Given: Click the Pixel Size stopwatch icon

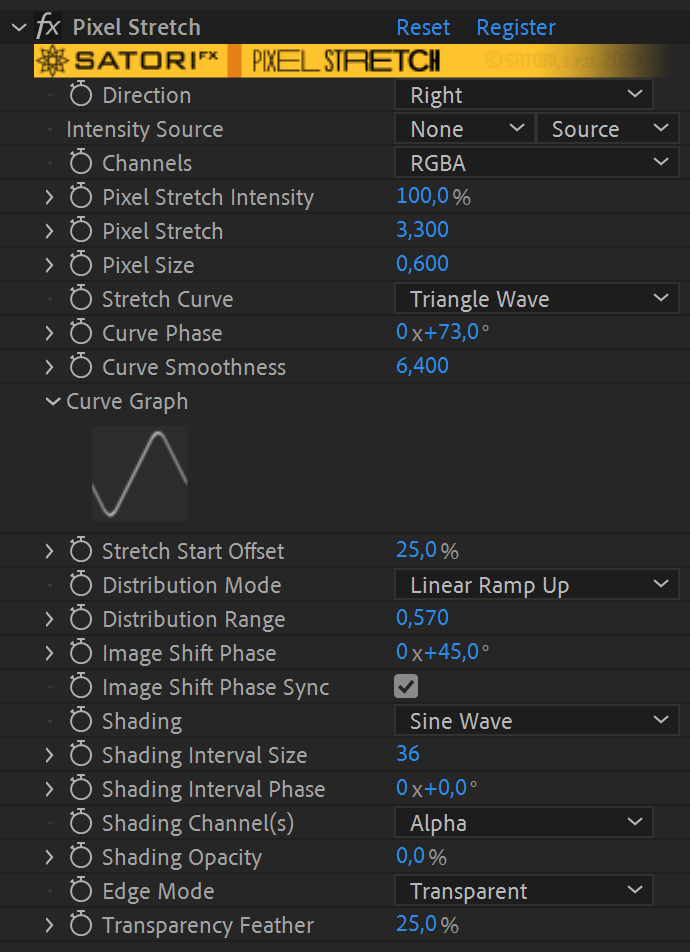Looking at the screenshot, I should click(81, 264).
